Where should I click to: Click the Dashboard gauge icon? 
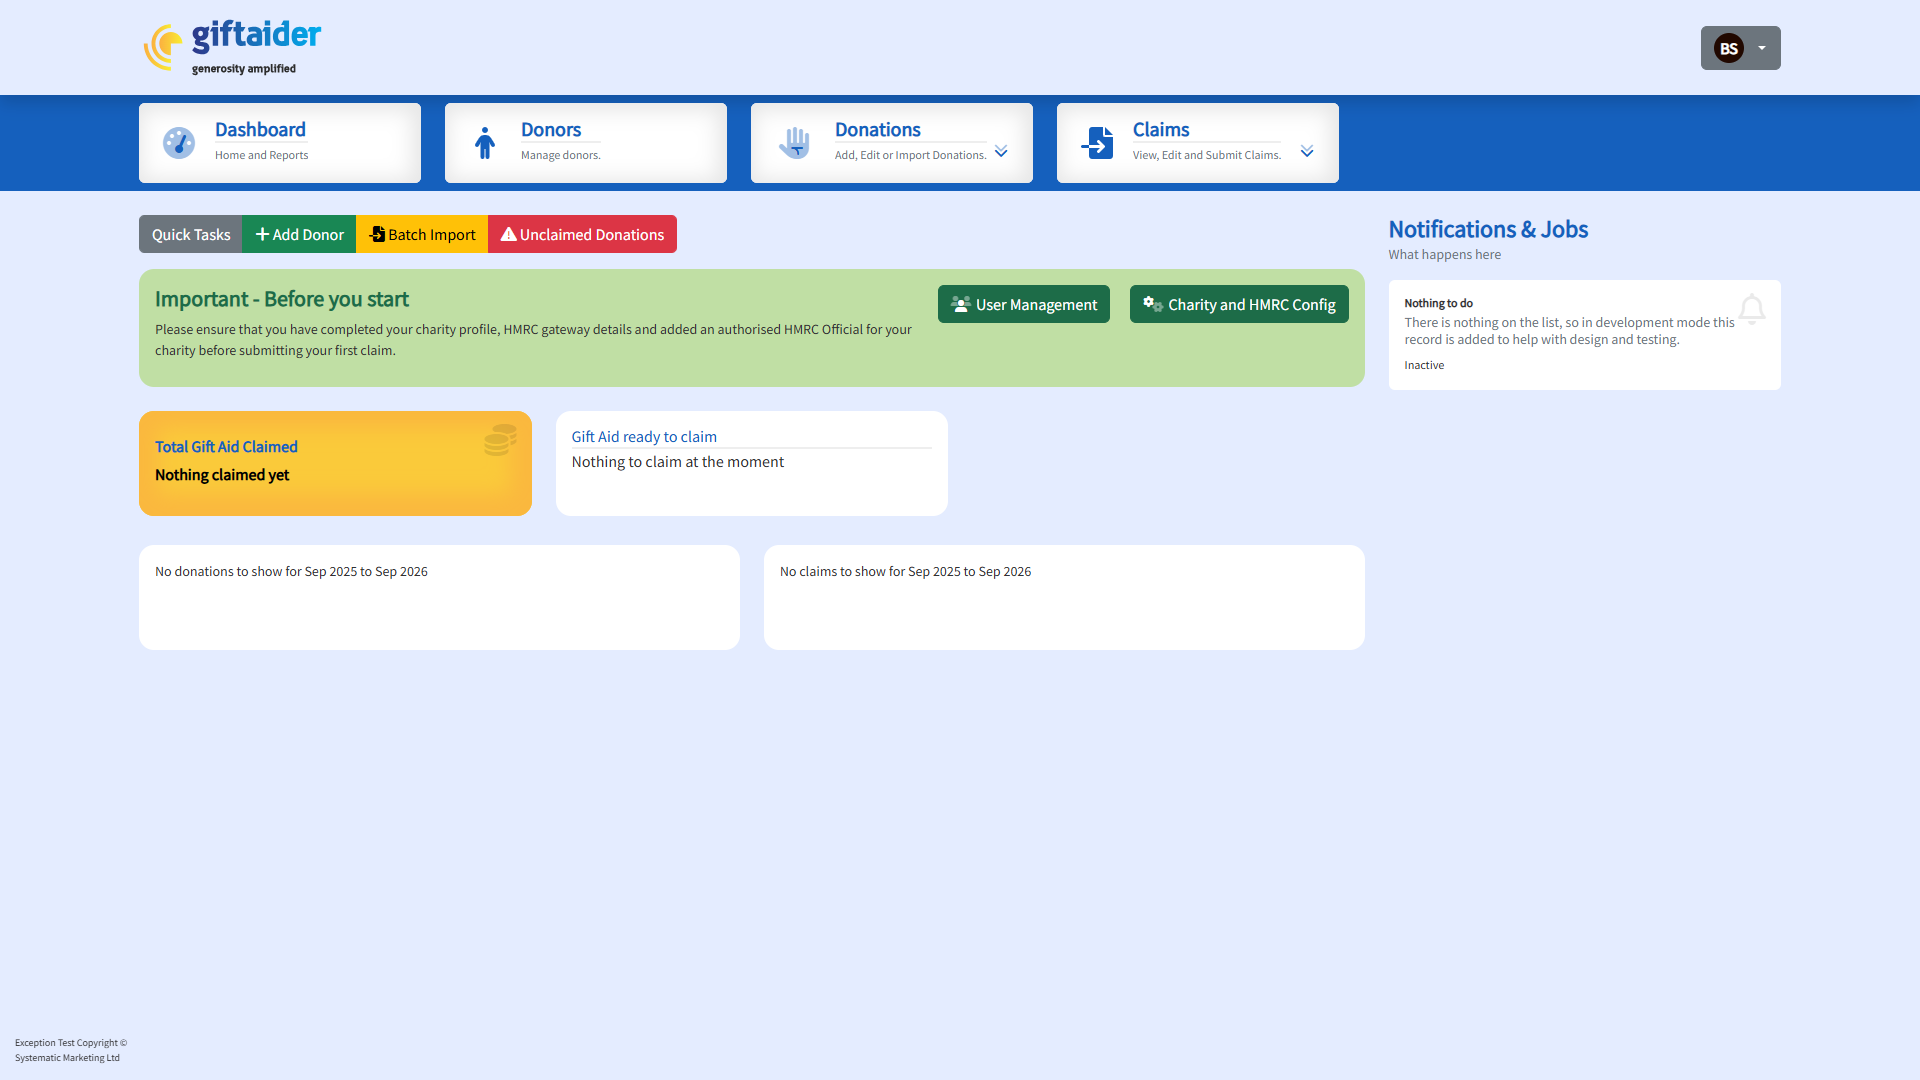[x=179, y=143]
